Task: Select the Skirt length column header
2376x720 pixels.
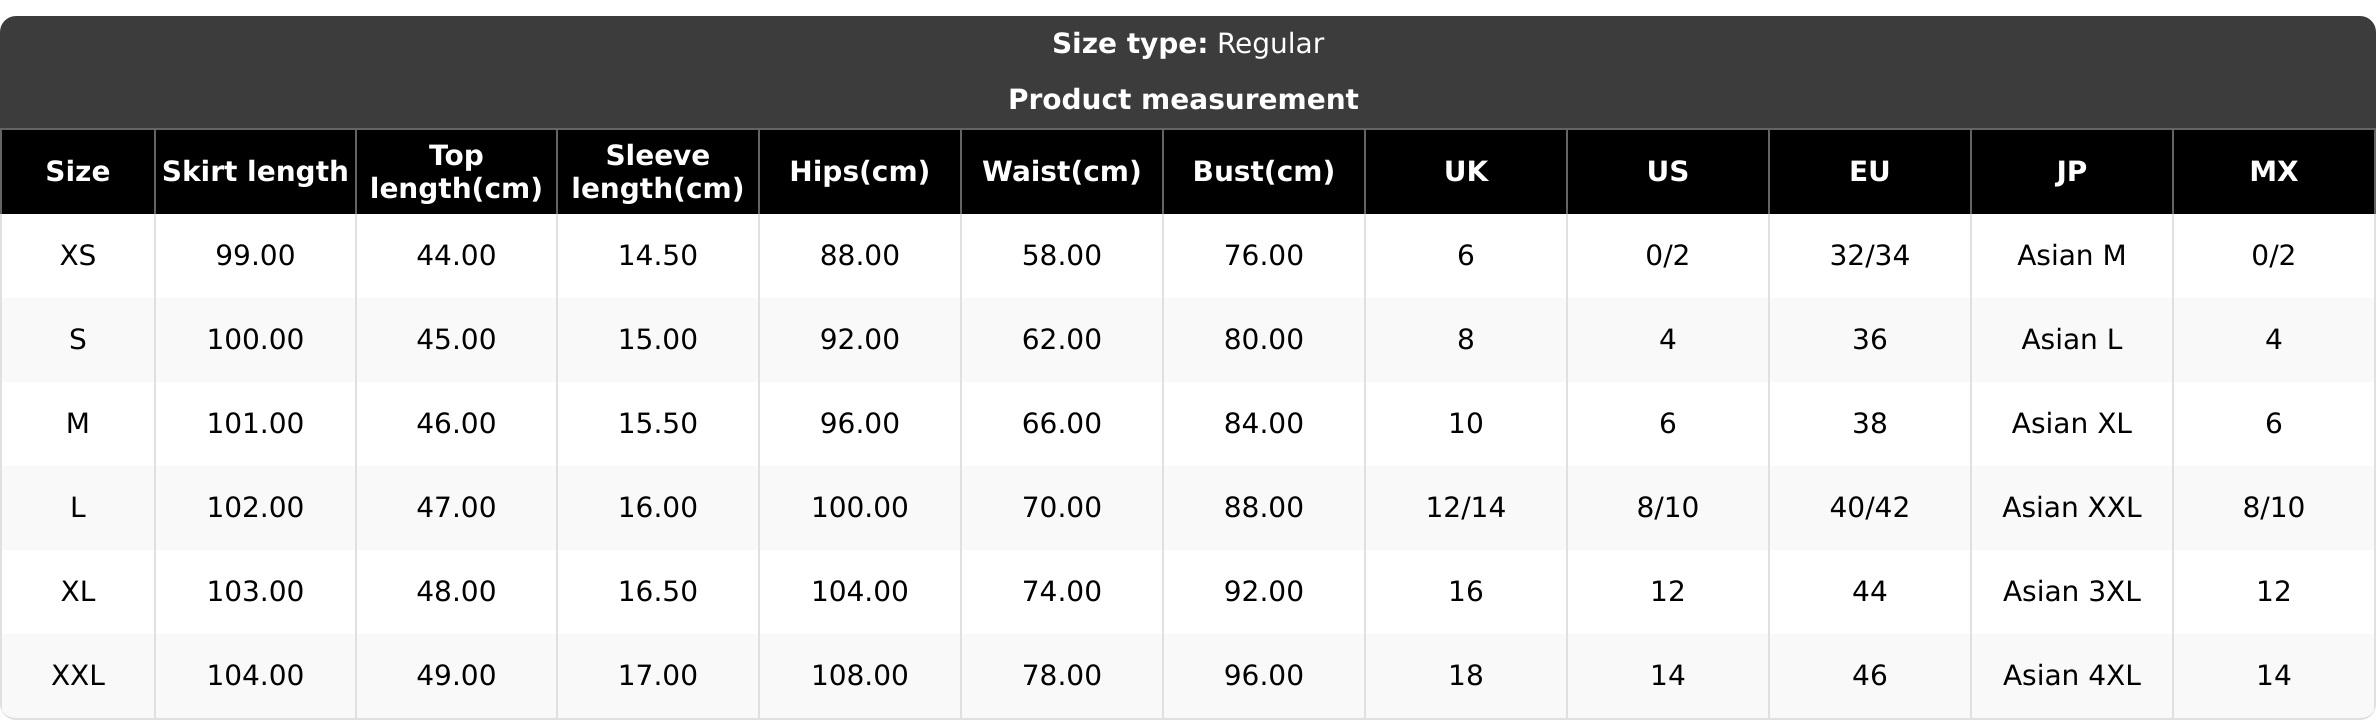Action: (255, 172)
